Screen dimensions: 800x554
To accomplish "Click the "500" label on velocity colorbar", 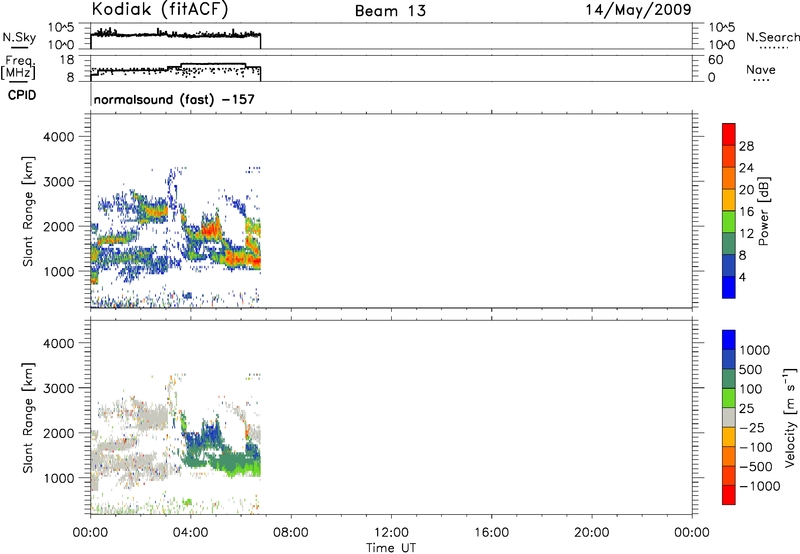I will [x=751, y=369].
